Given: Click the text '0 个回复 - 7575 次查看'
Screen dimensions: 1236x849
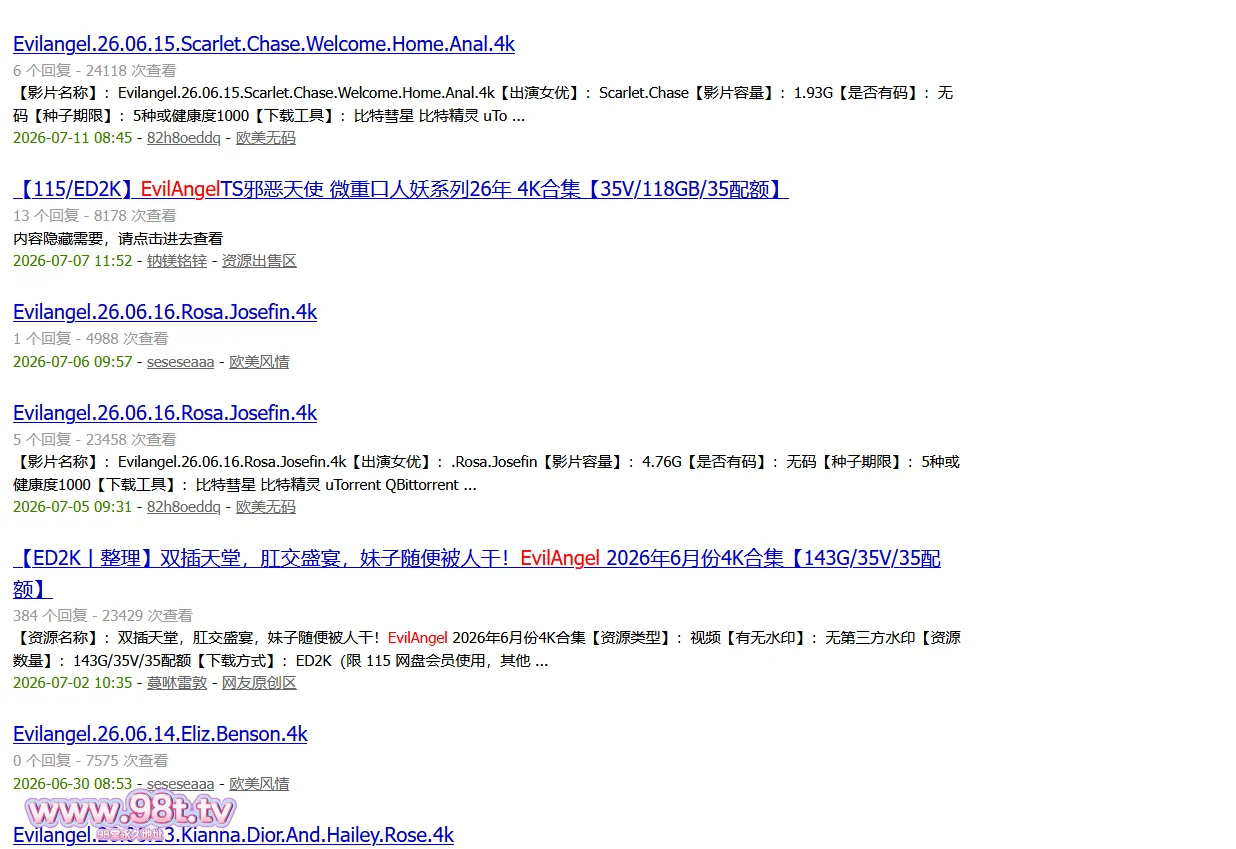Looking at the screenshot, I should pos(91,761).
